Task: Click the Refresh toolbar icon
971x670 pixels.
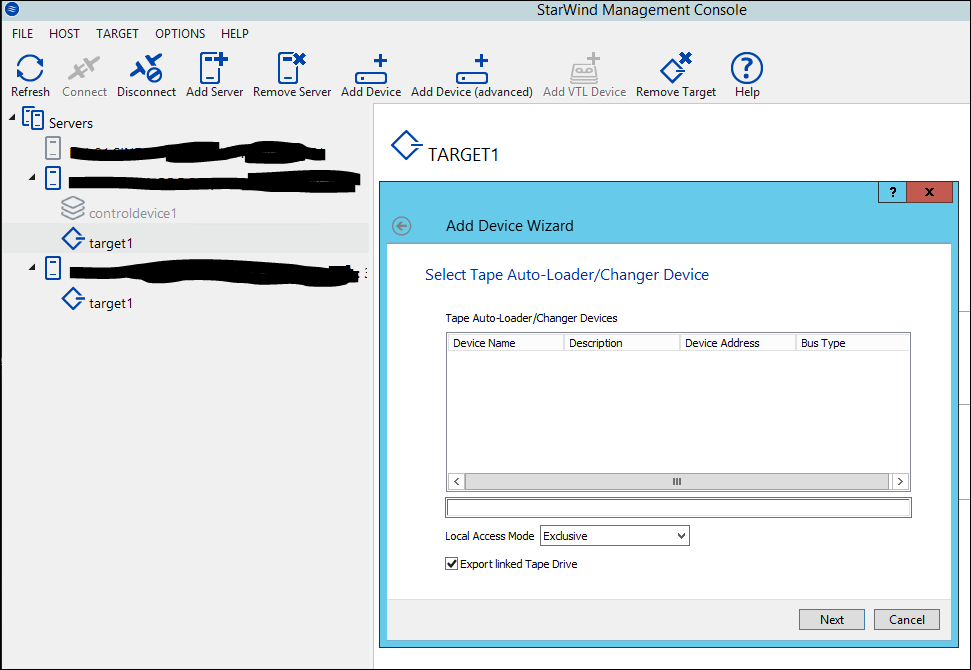Action: click(30, 68)
